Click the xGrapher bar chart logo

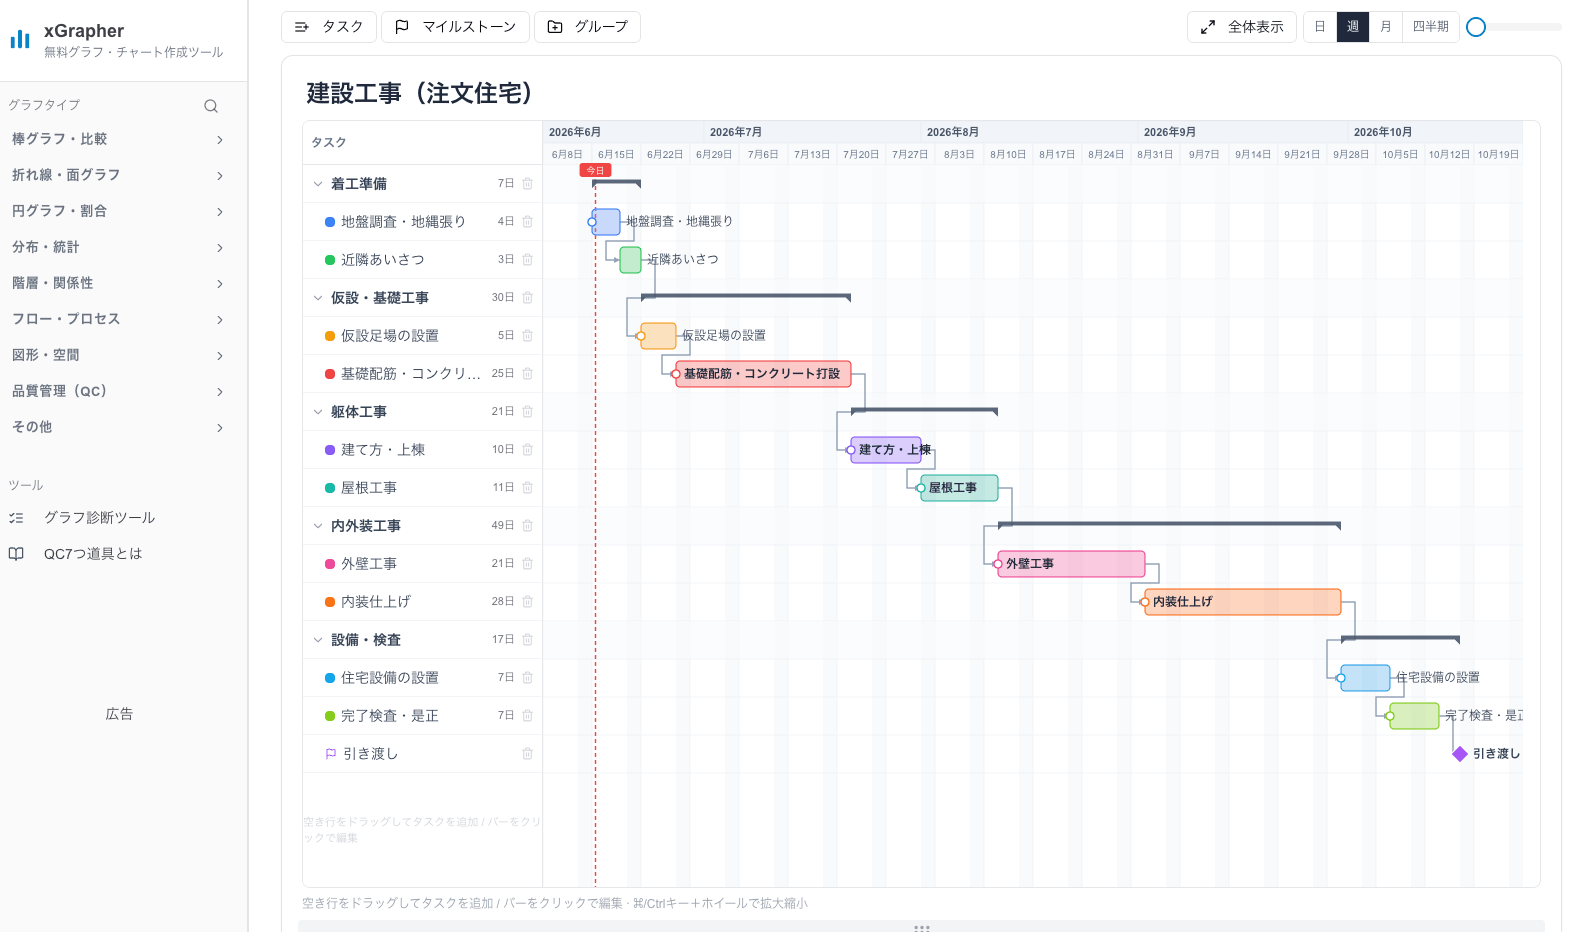20,39
